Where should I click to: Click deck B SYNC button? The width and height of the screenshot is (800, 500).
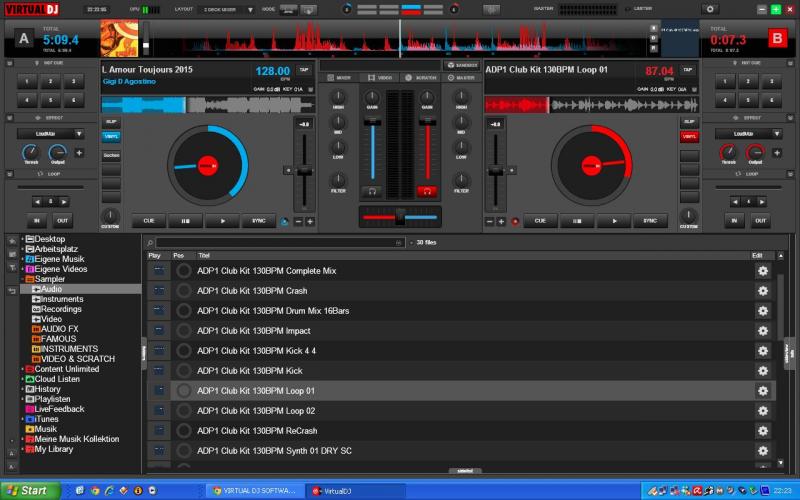pos(650,221)
